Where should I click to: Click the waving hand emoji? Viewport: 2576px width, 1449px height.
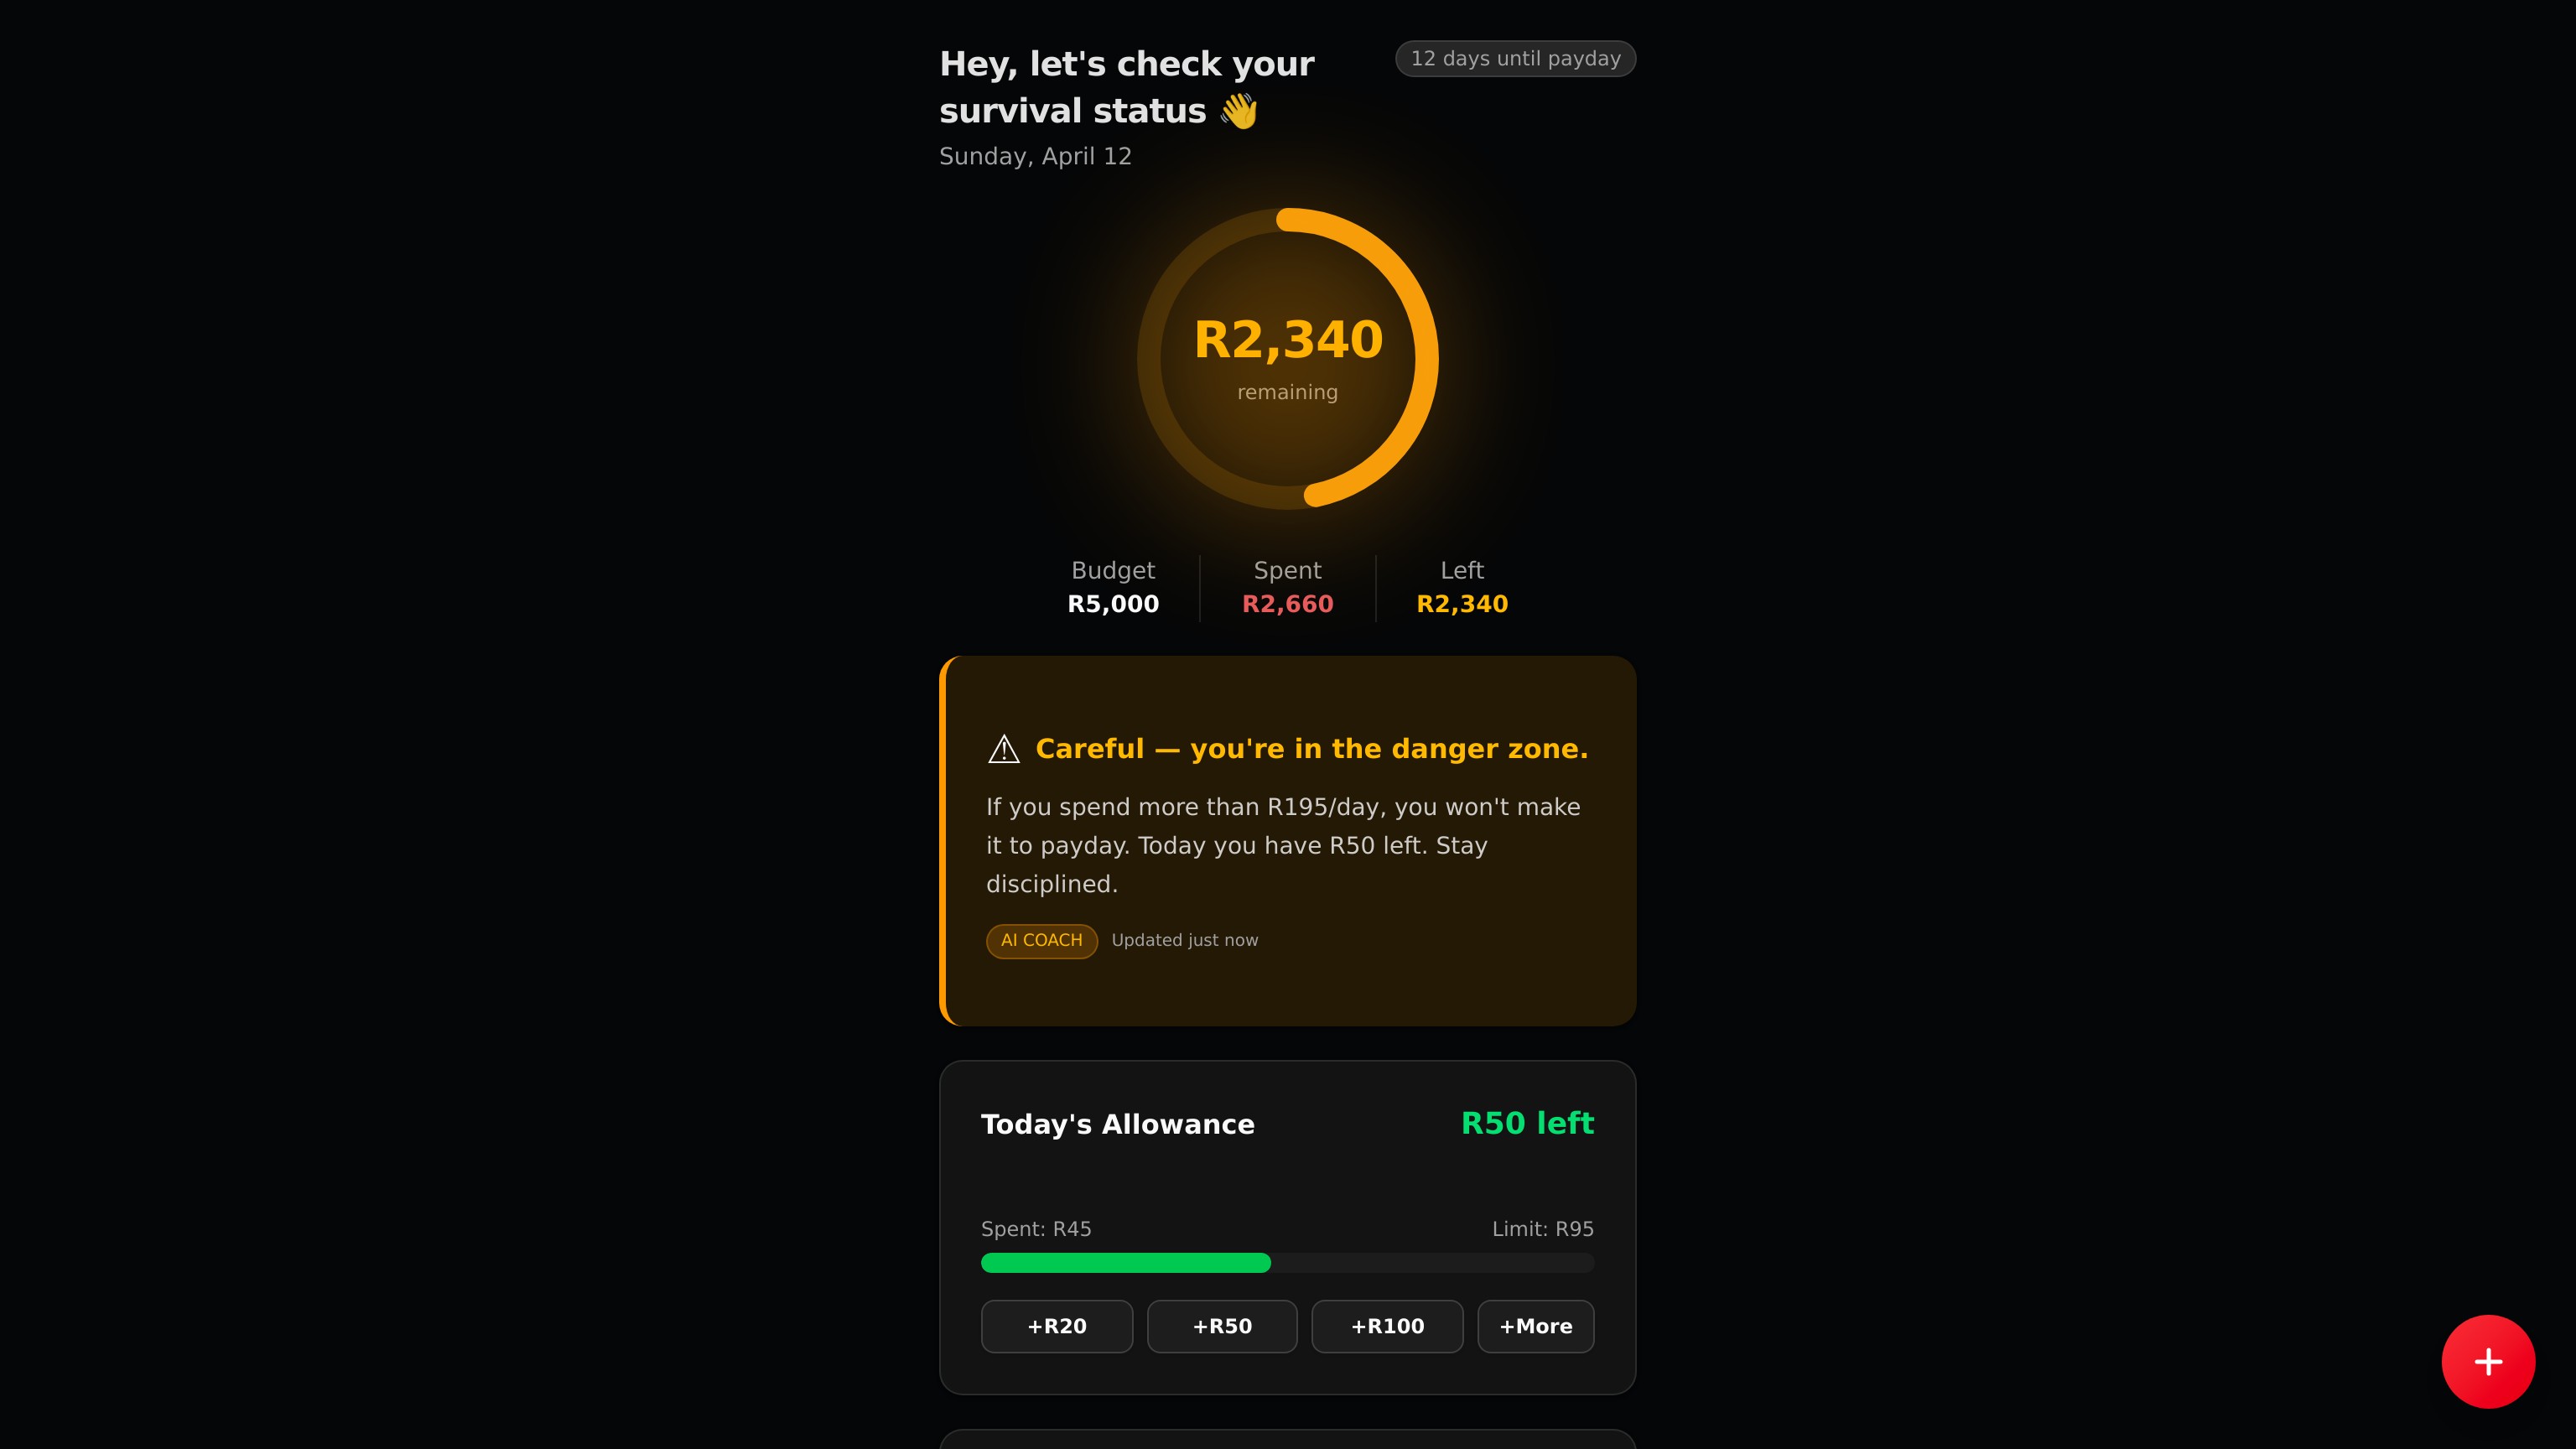pos(1238,111)
